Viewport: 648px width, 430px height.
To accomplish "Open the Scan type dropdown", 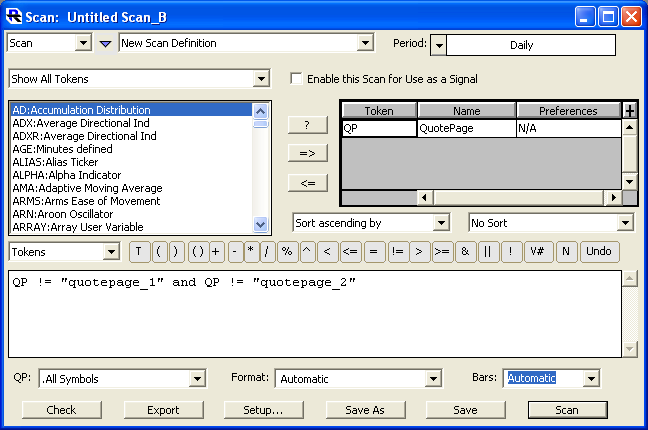I will [83, 43].
